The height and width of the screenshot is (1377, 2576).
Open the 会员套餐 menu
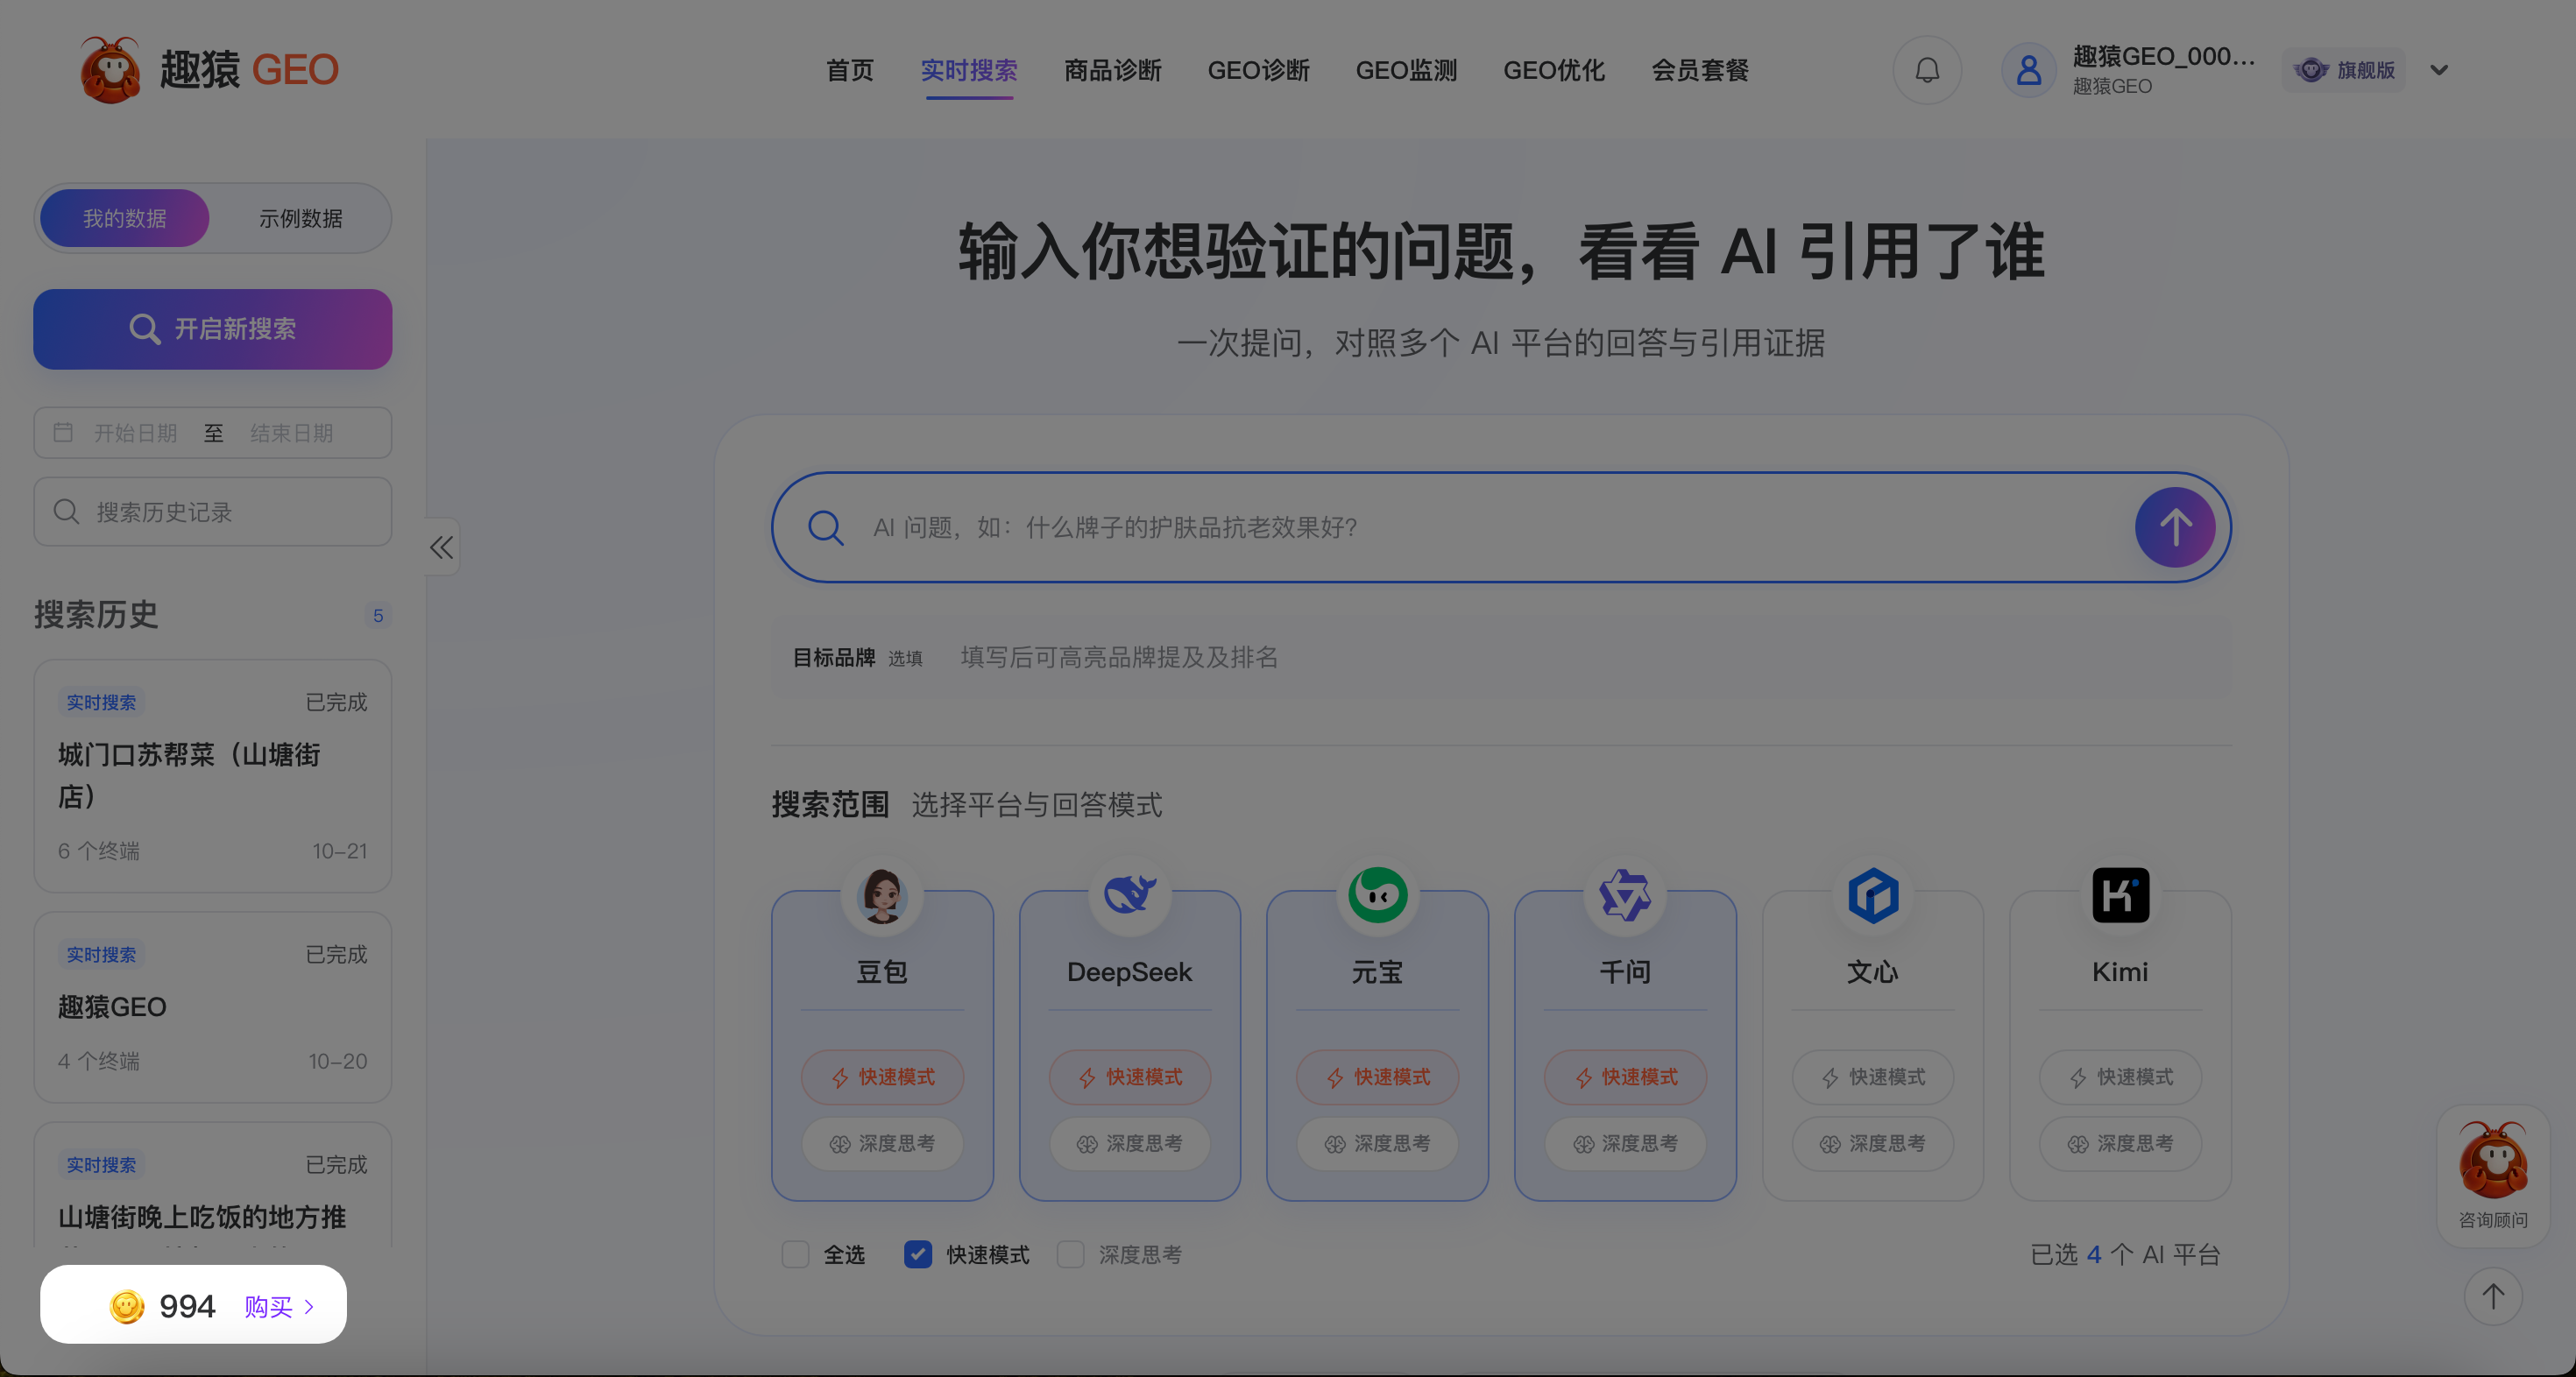[1700, 70]
